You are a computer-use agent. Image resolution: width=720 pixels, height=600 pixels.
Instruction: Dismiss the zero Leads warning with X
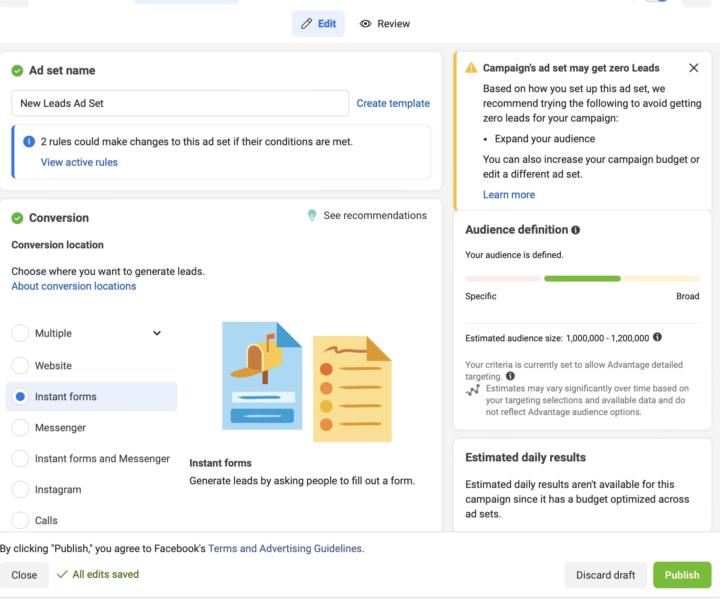694,68
